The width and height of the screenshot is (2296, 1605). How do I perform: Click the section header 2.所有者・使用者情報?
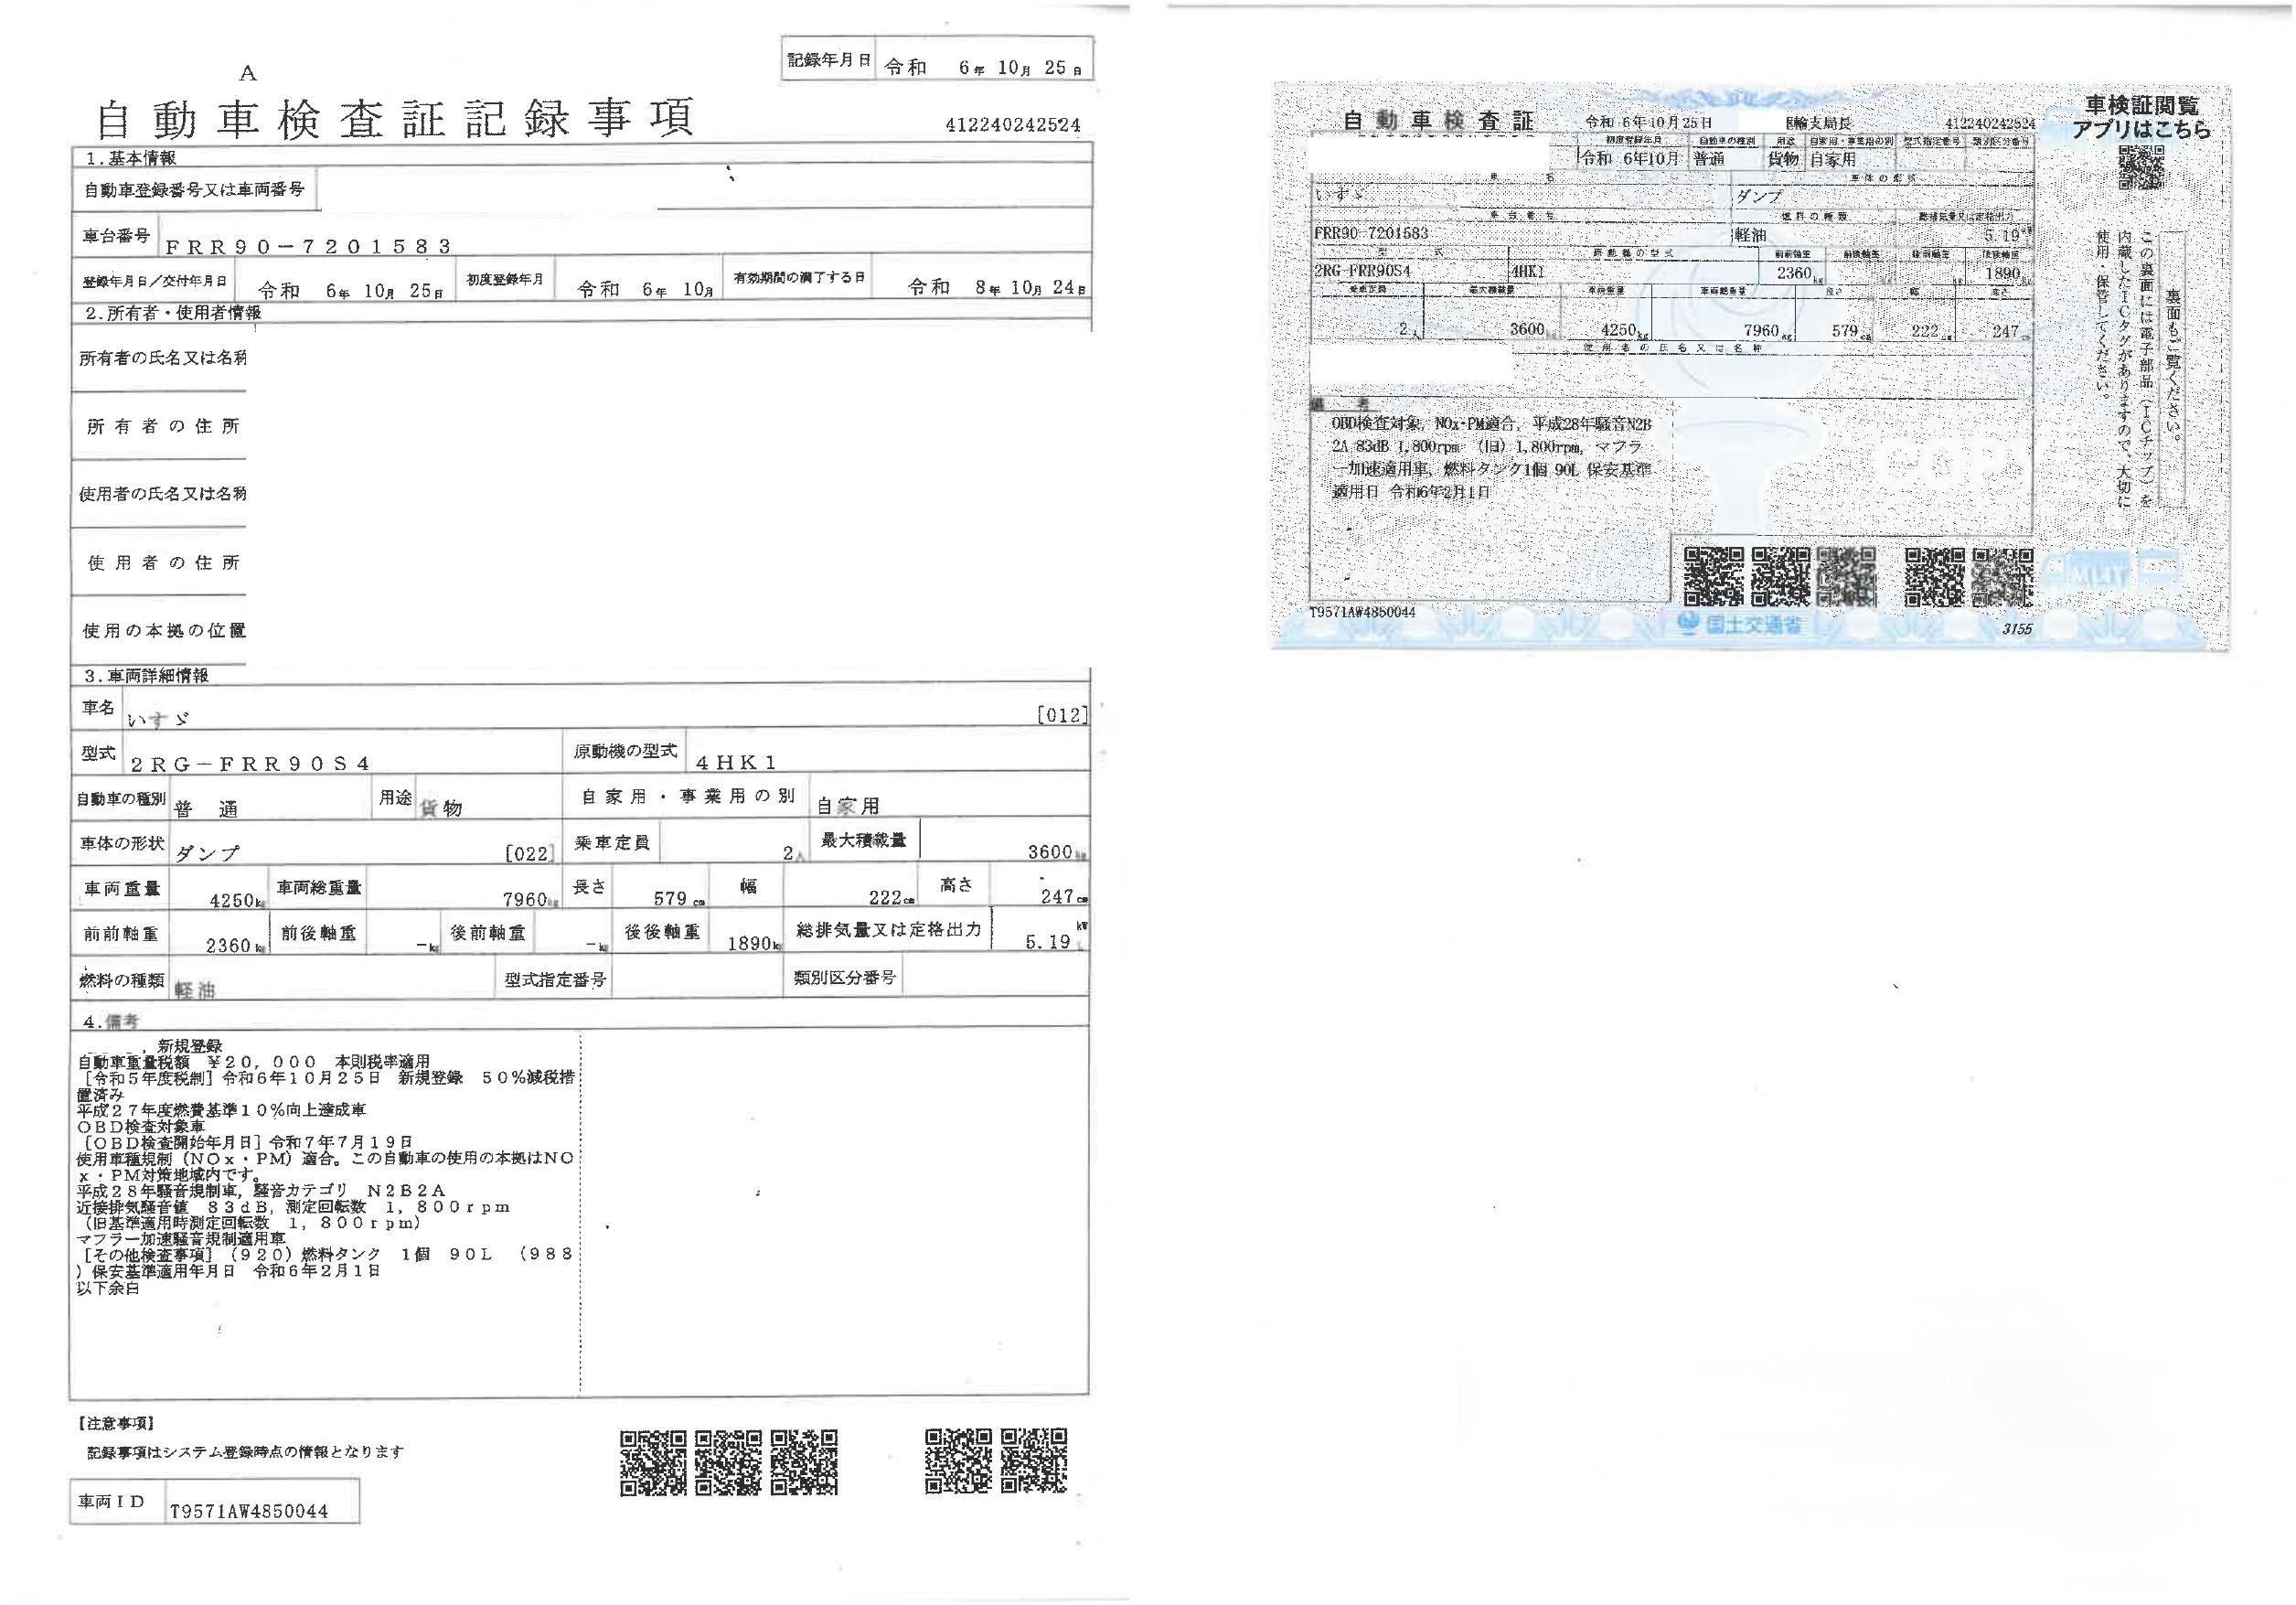(x=172, y=313)
